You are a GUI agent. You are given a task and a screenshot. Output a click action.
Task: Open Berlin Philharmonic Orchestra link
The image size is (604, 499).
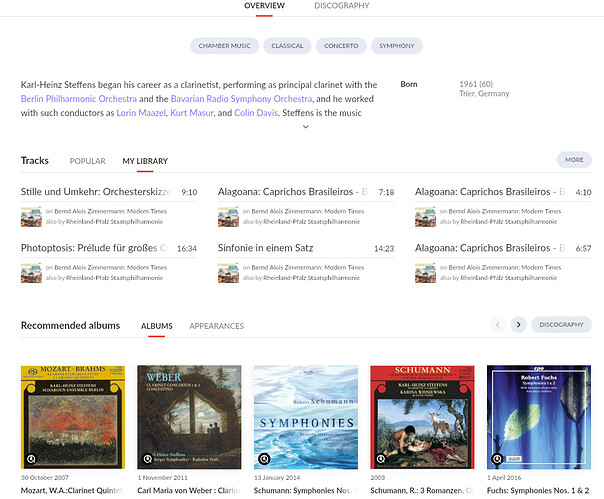[x=79, y=99]
